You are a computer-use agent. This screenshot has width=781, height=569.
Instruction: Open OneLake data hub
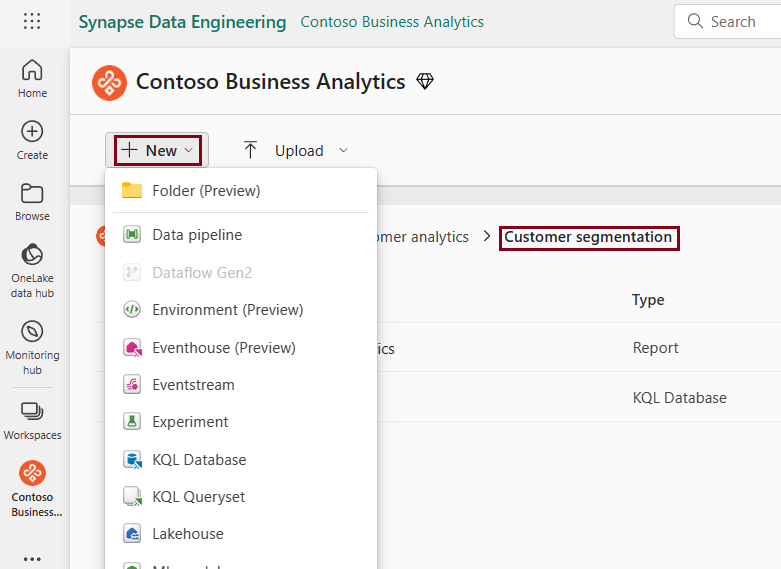32,271
